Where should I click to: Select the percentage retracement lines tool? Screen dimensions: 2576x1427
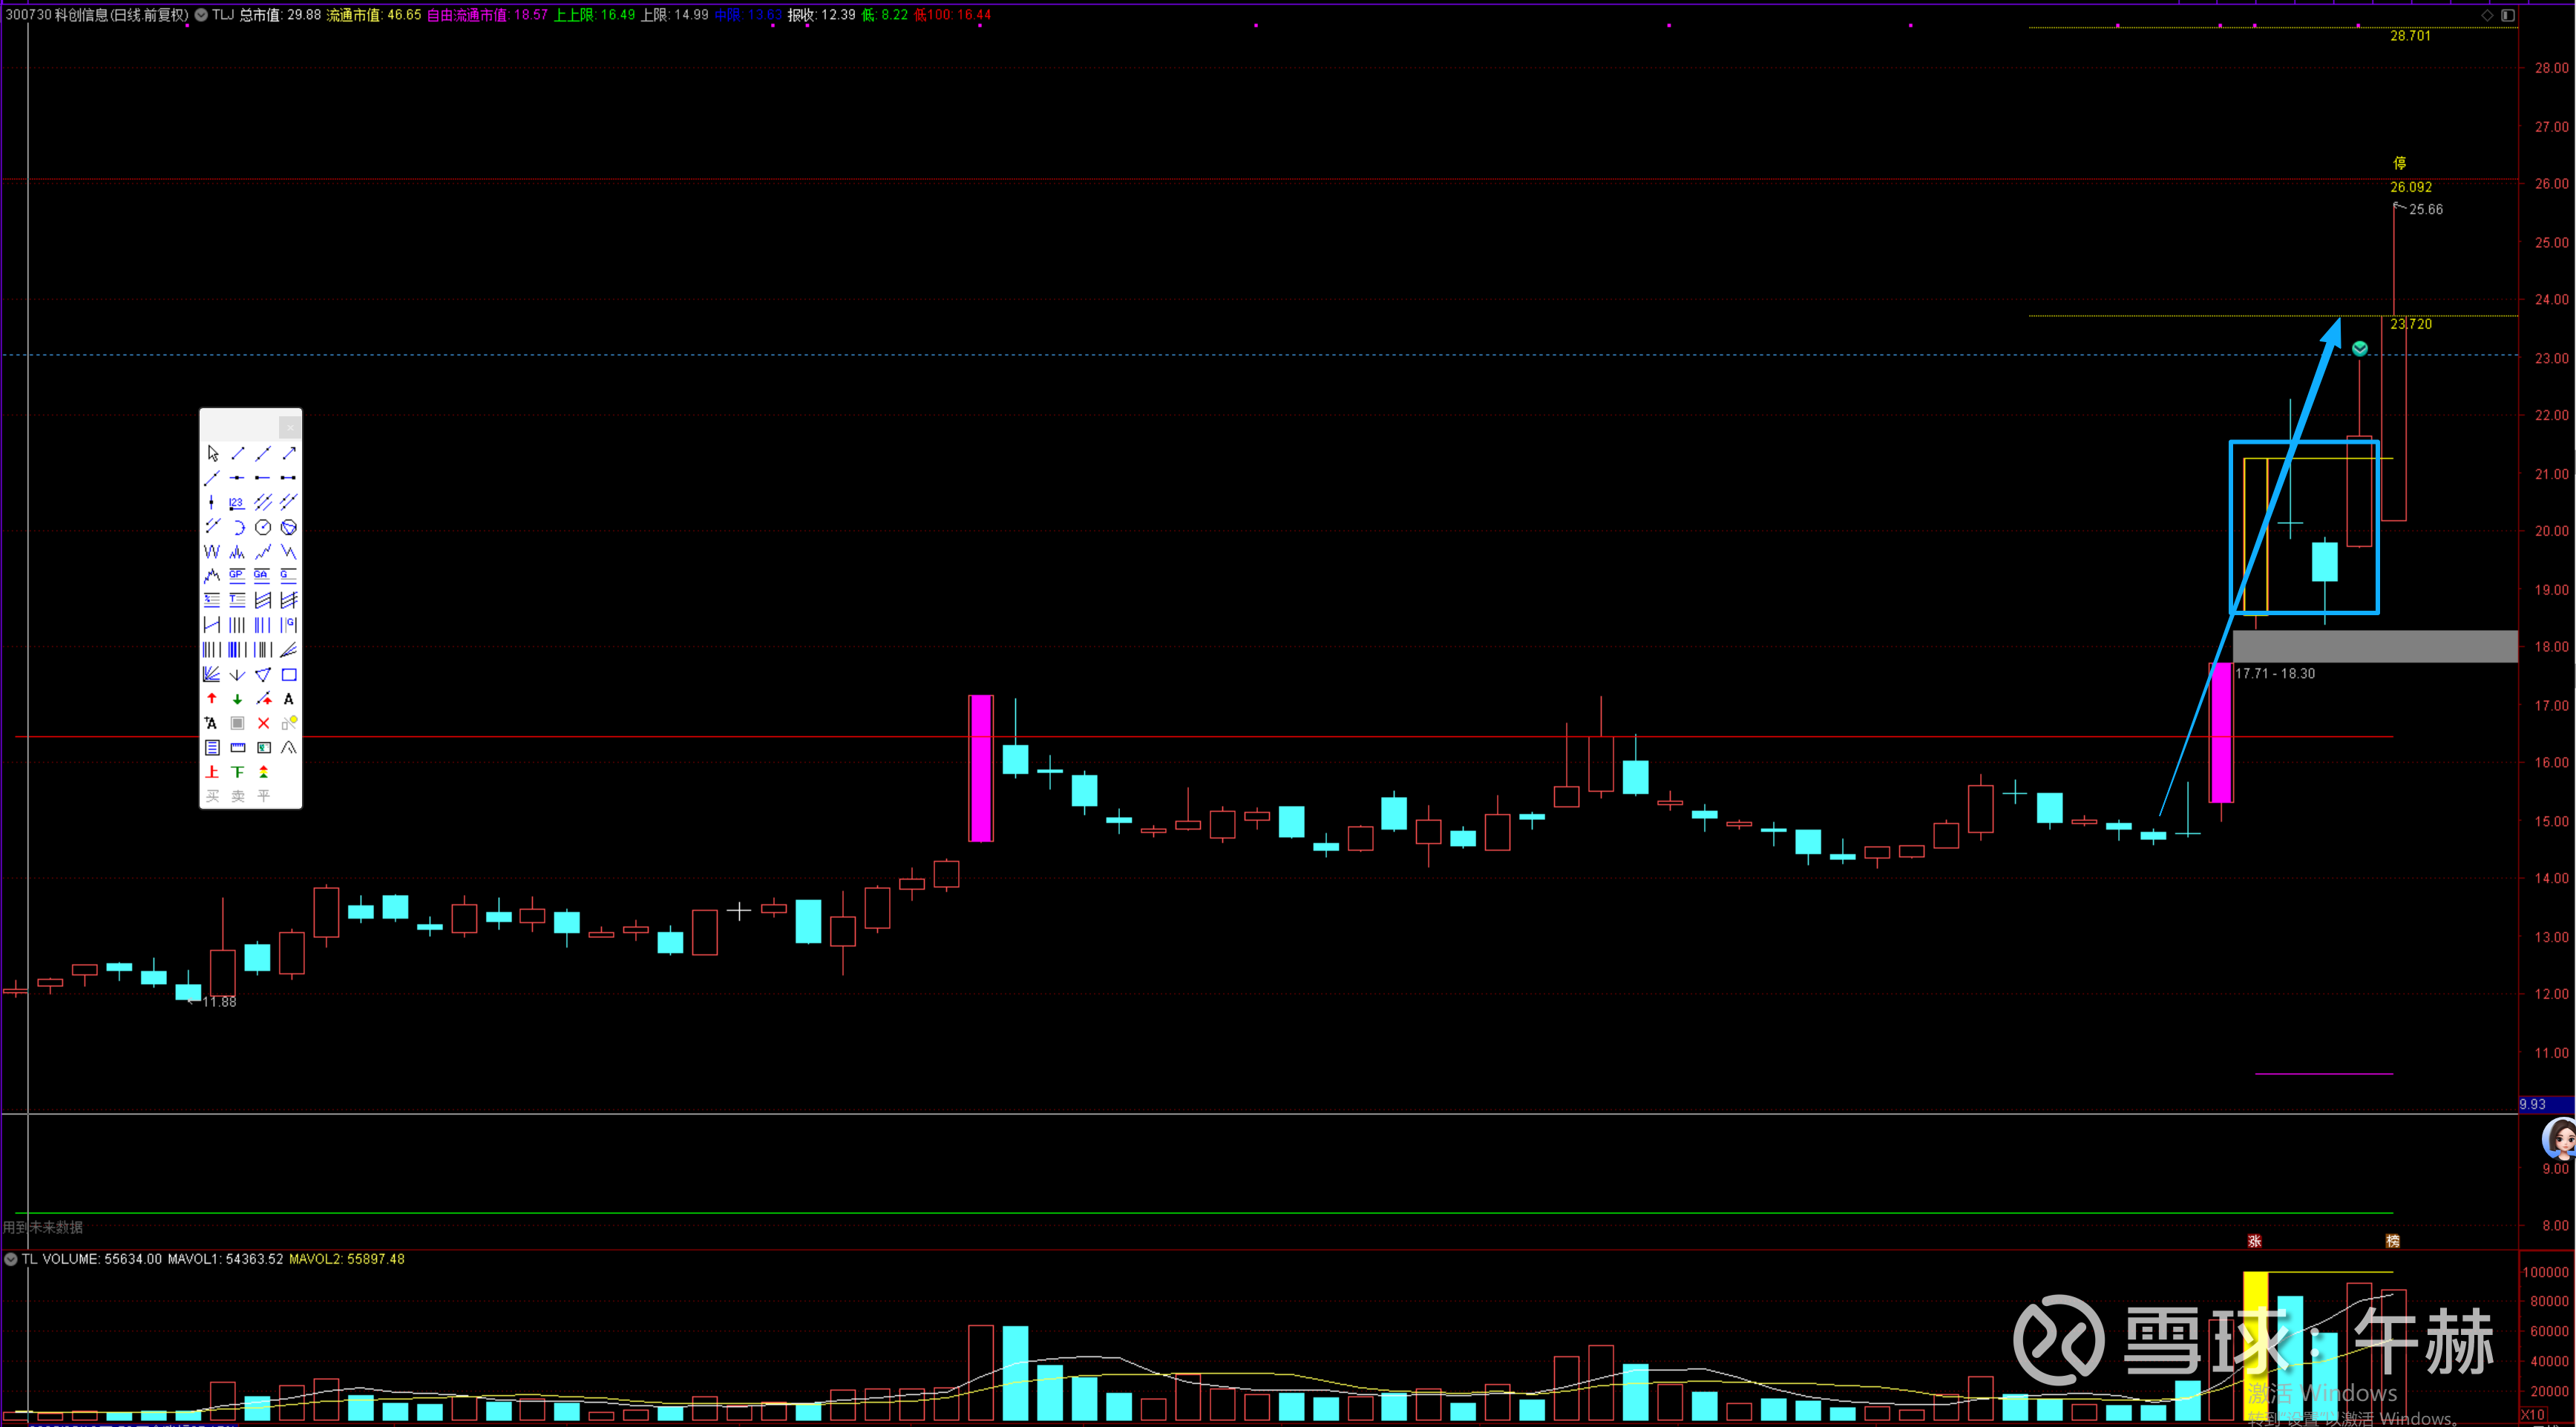pyautogui.click(x=212, y=600)
